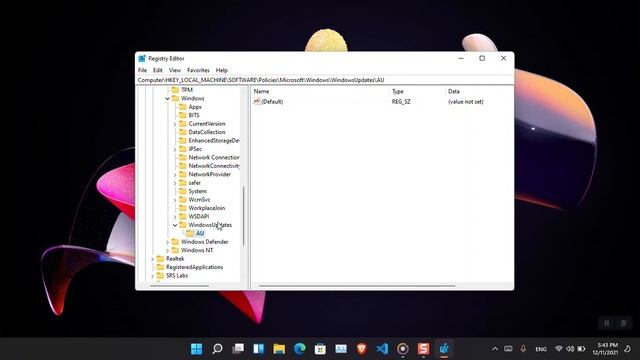Open File Explorer from taskbar
640x360 pixels.
pos(279,349)
